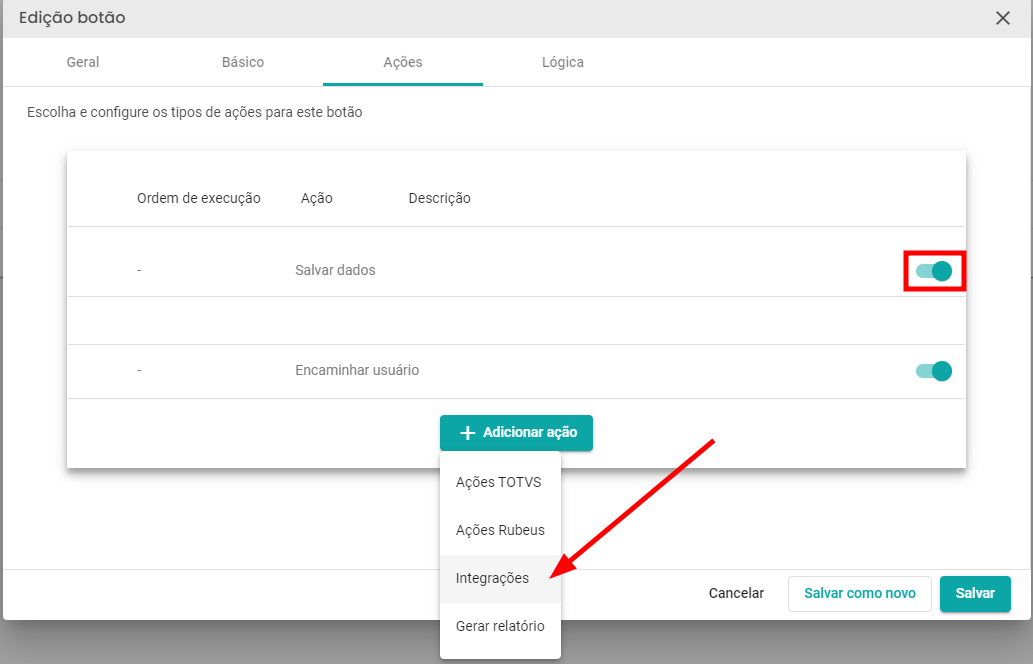
Task: Close the Edição botão dialog
Action: point(1002,18)
